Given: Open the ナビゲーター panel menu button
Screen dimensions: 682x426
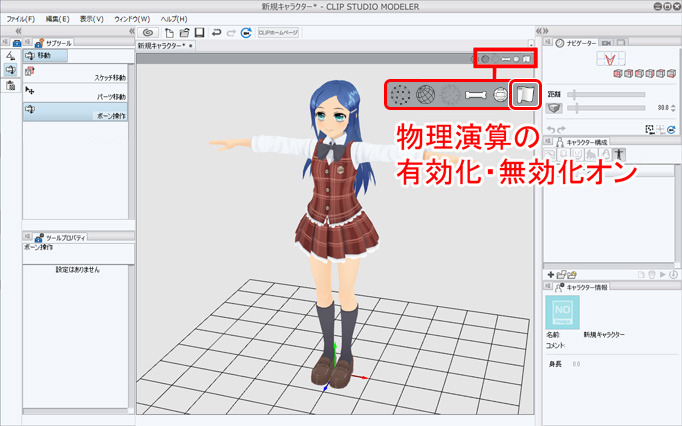Looking at the screenshot, I should (x=548, y=42).
